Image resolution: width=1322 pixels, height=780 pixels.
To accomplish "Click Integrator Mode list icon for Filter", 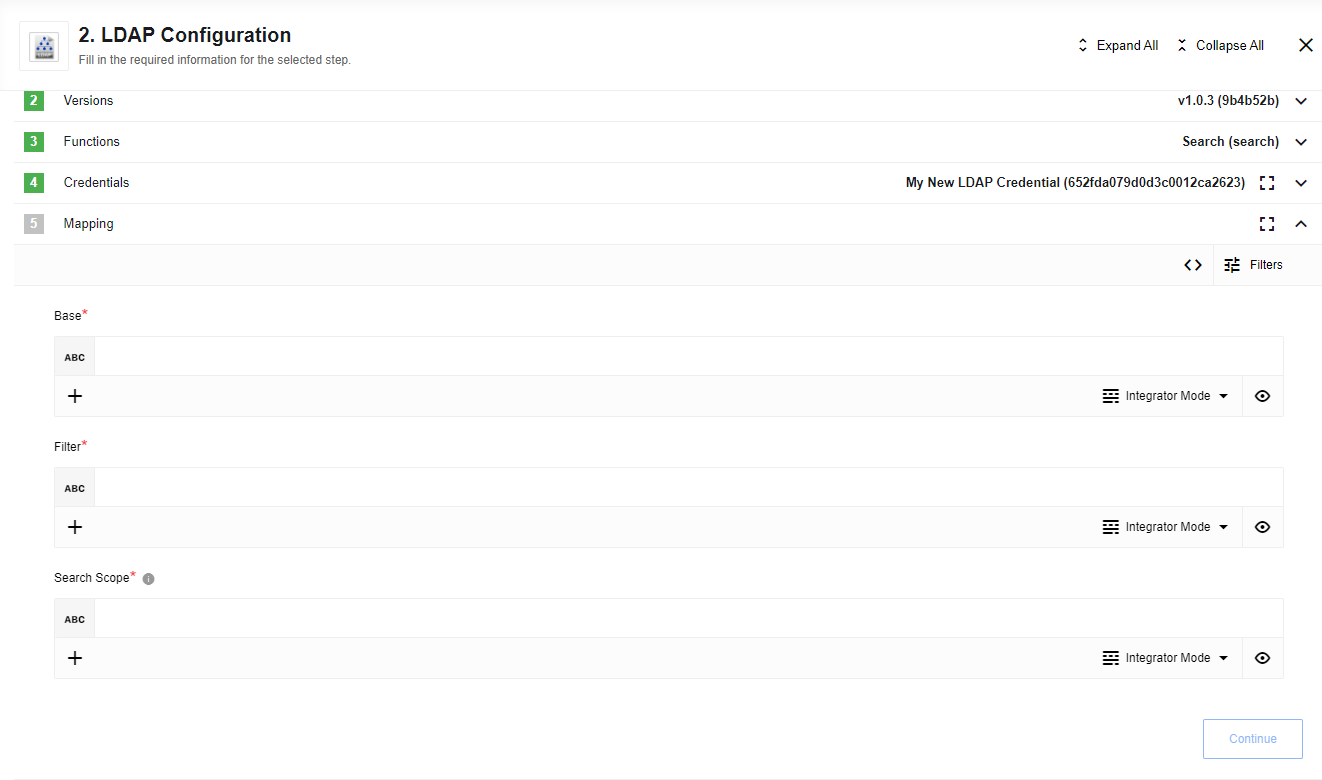I will click(x=1110, y=527).
